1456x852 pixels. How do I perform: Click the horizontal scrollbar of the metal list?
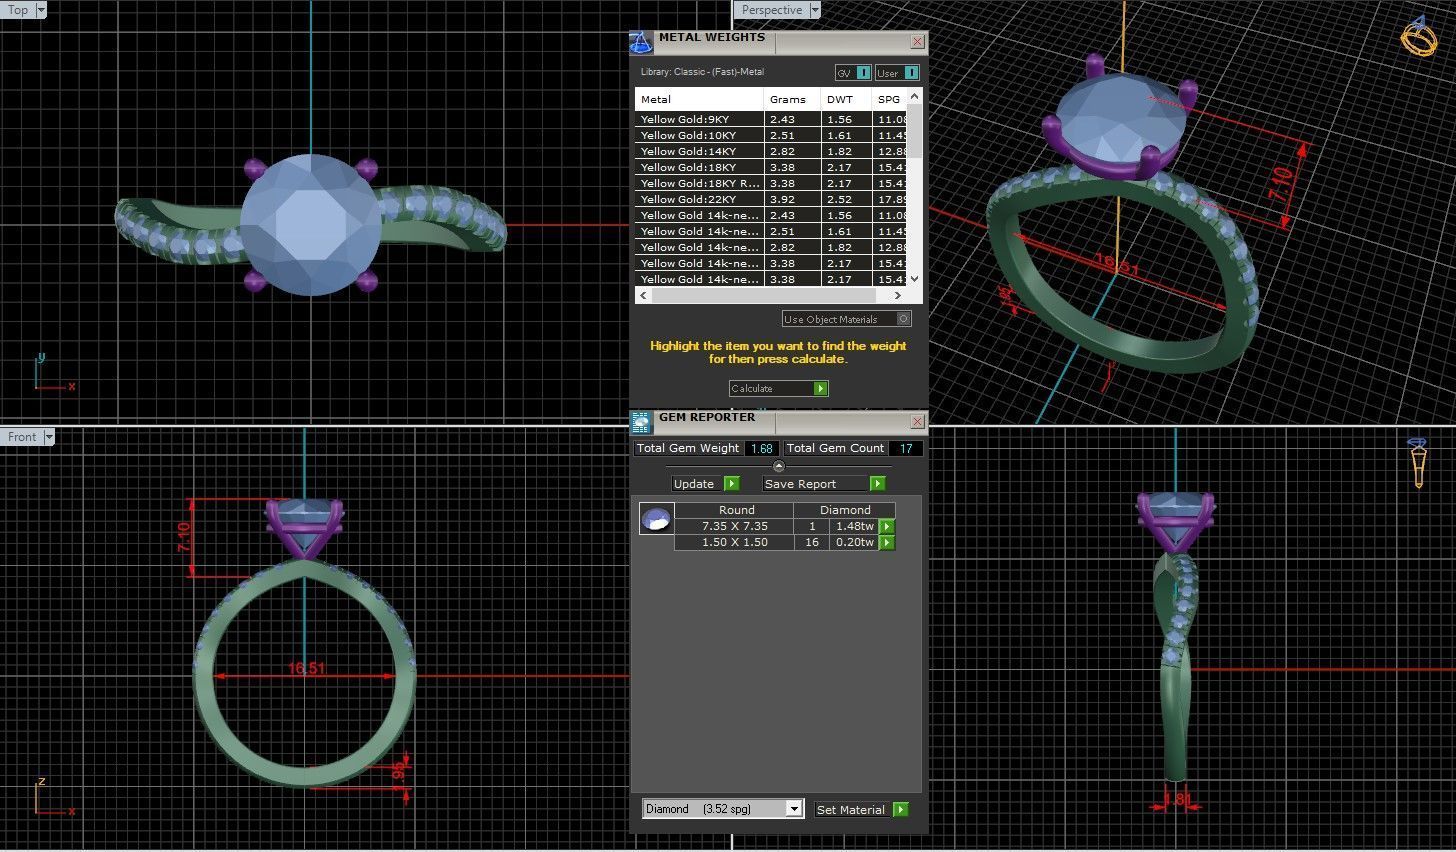770,295
